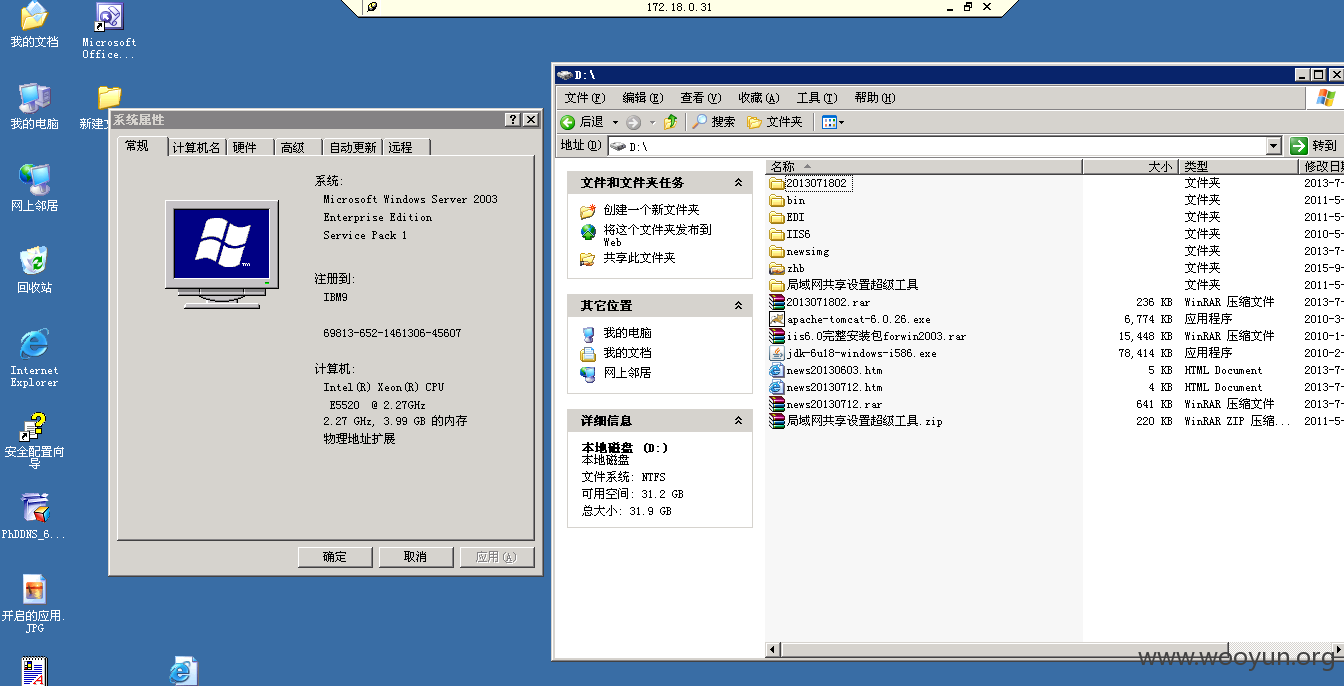Select the 2013071802.rar archive
This screenshot has width=1344, height=686.
pyautogui.click(x=820, y=302)
